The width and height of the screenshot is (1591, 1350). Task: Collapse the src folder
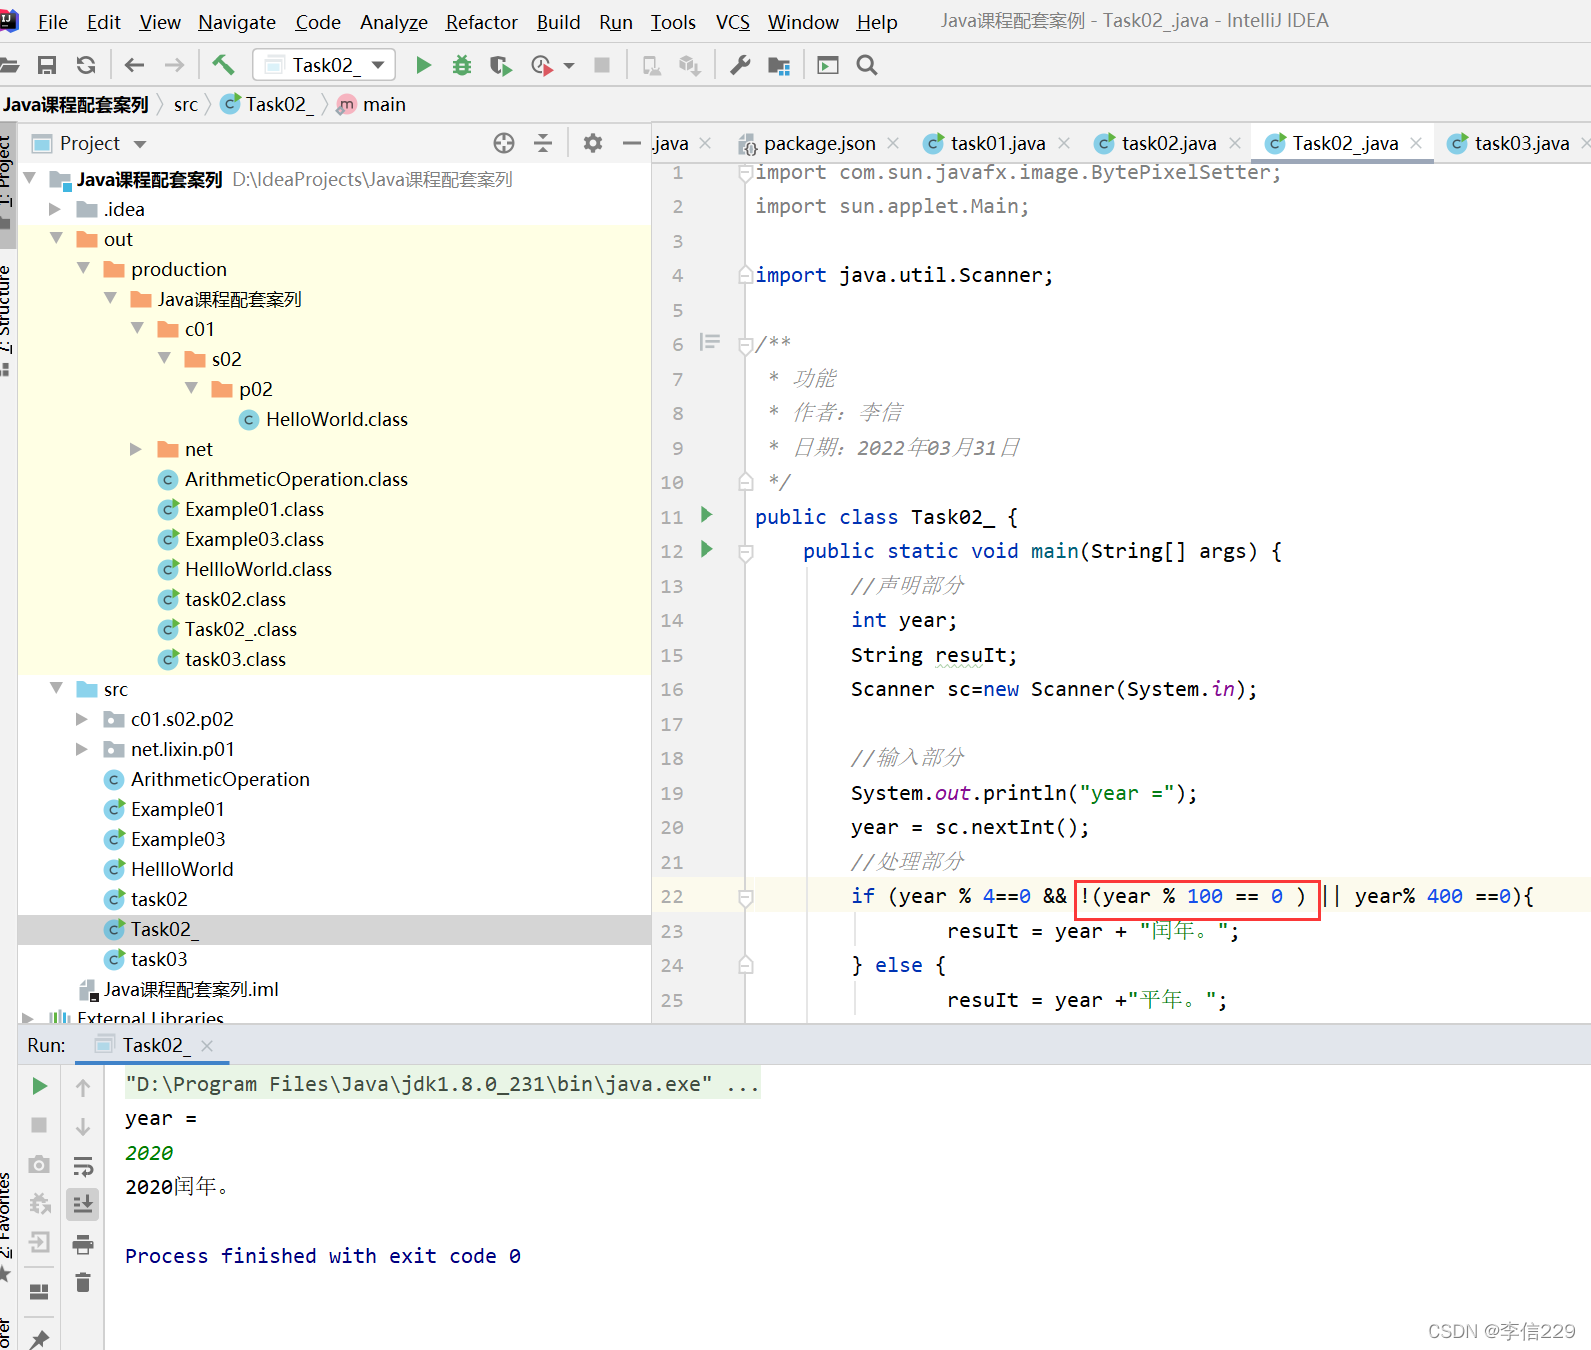(56, 689)
